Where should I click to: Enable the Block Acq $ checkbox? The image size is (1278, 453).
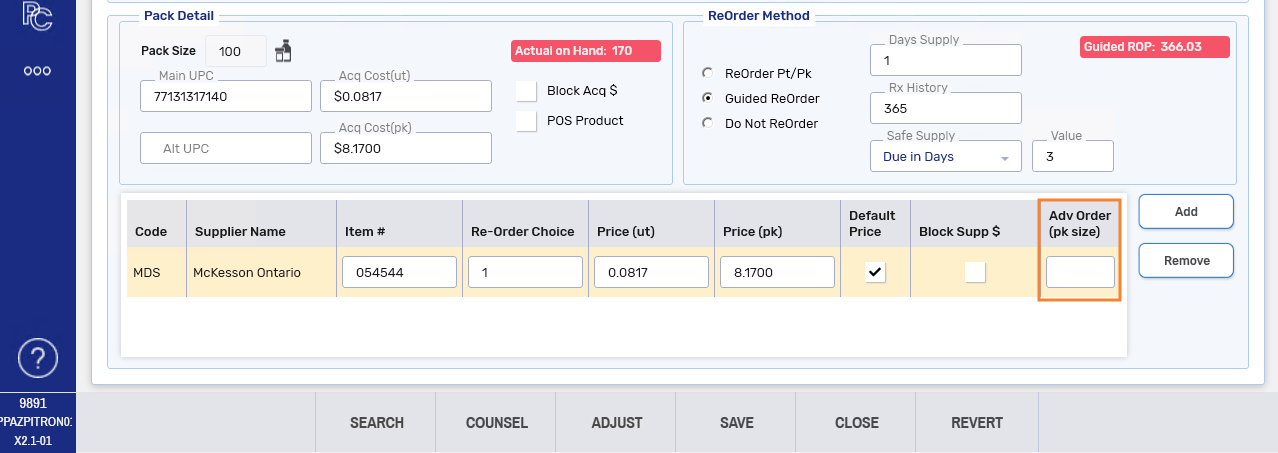coord(527,91)
